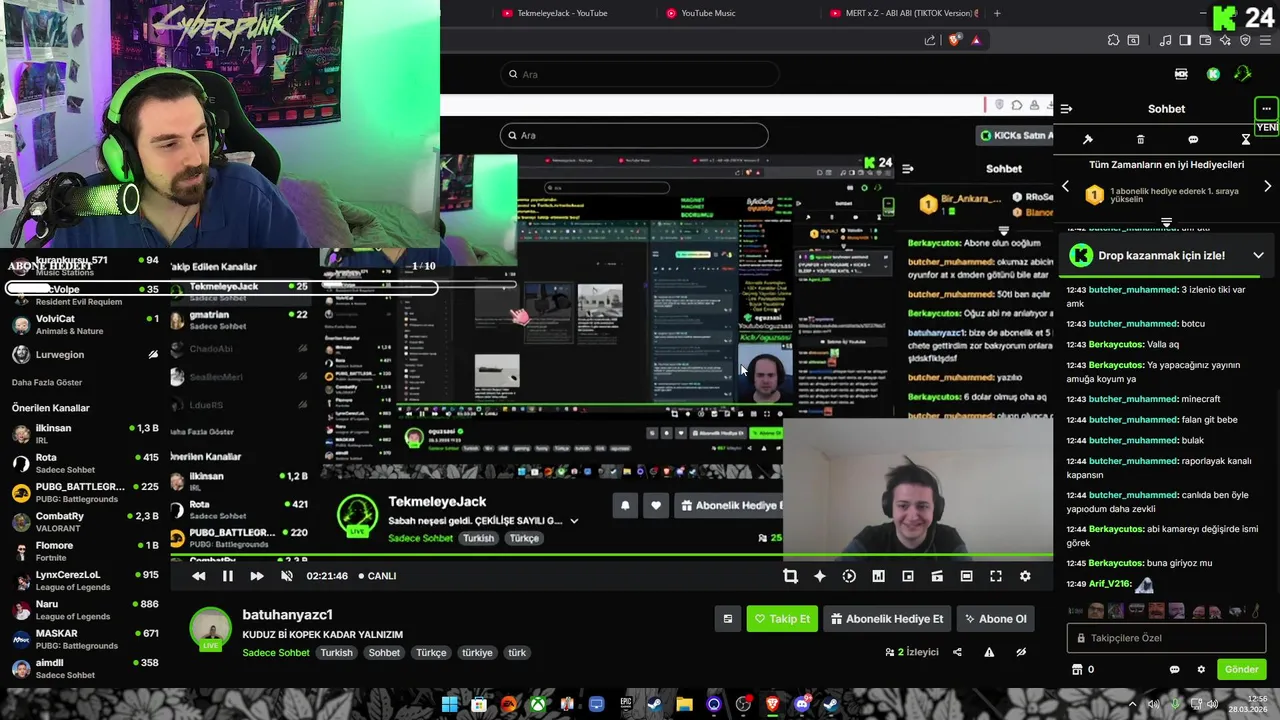This screenshot has height=720, width=1280.
Task: Select the Turkish tag below stream title
Action: coord(336,652)
